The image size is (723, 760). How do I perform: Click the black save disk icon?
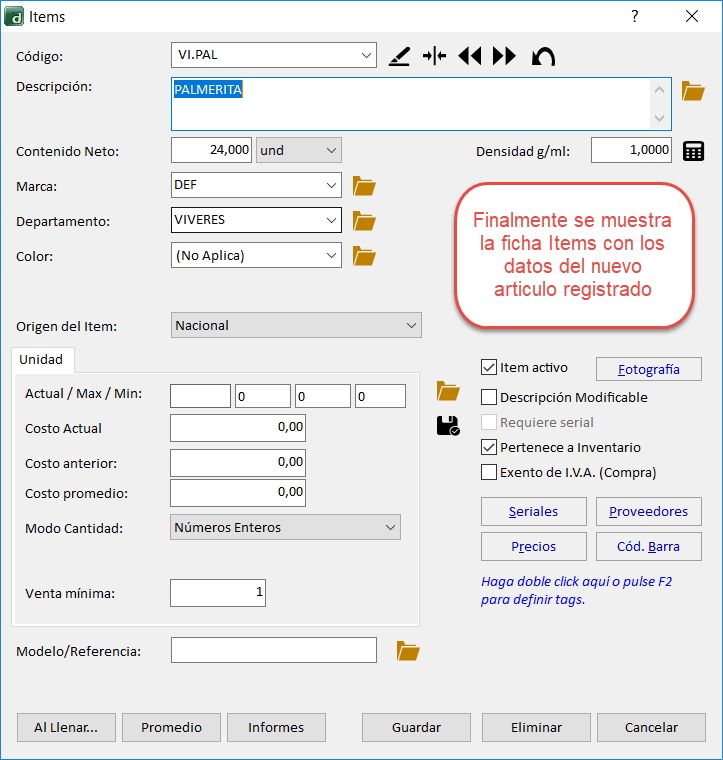pos(448,425)
